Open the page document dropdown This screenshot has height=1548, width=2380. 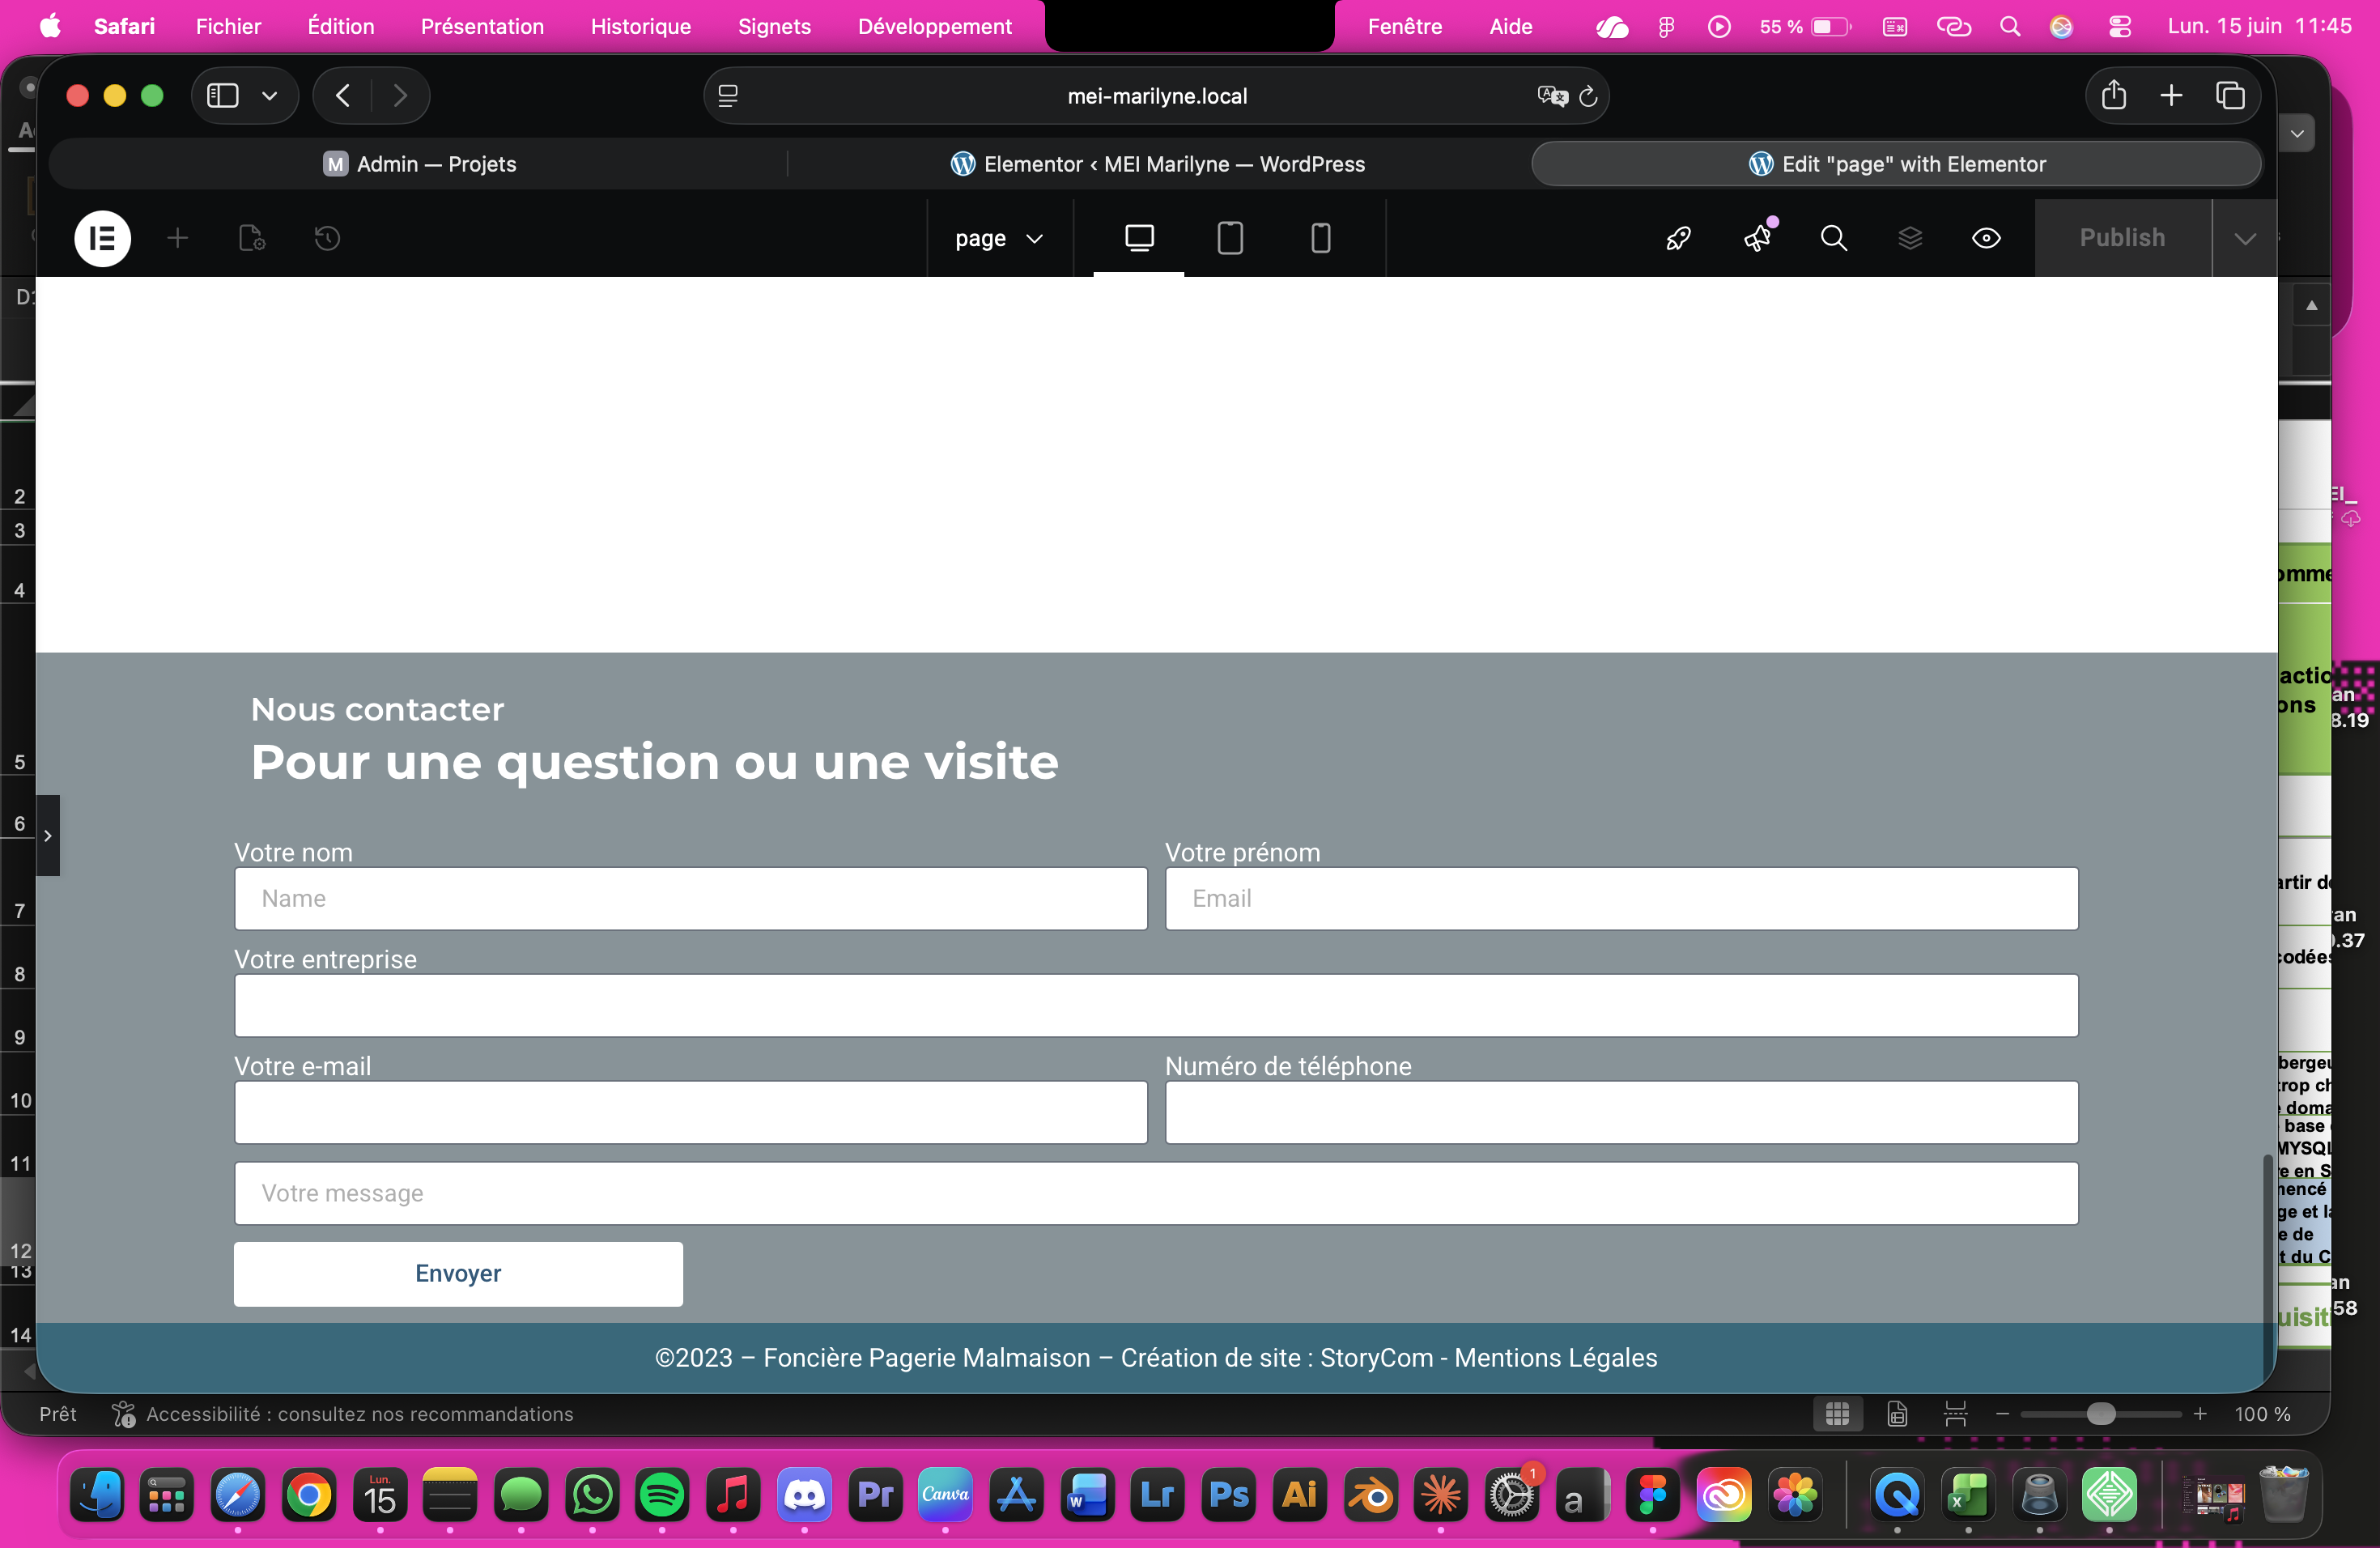coord(999,238)
